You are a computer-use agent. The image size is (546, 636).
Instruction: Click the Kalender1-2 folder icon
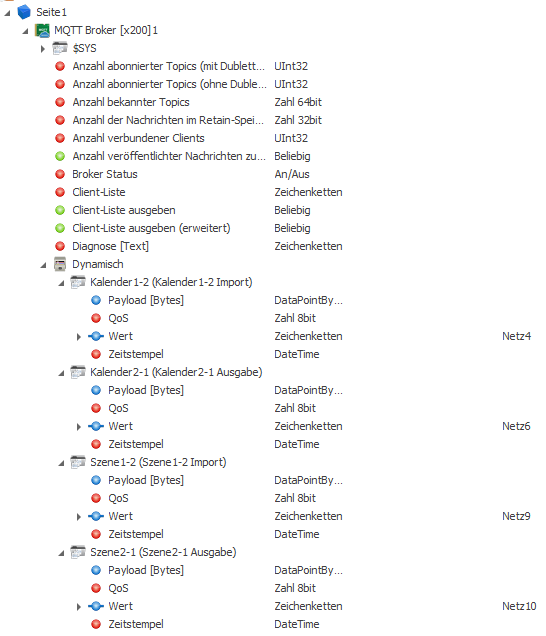pos(78,282)
